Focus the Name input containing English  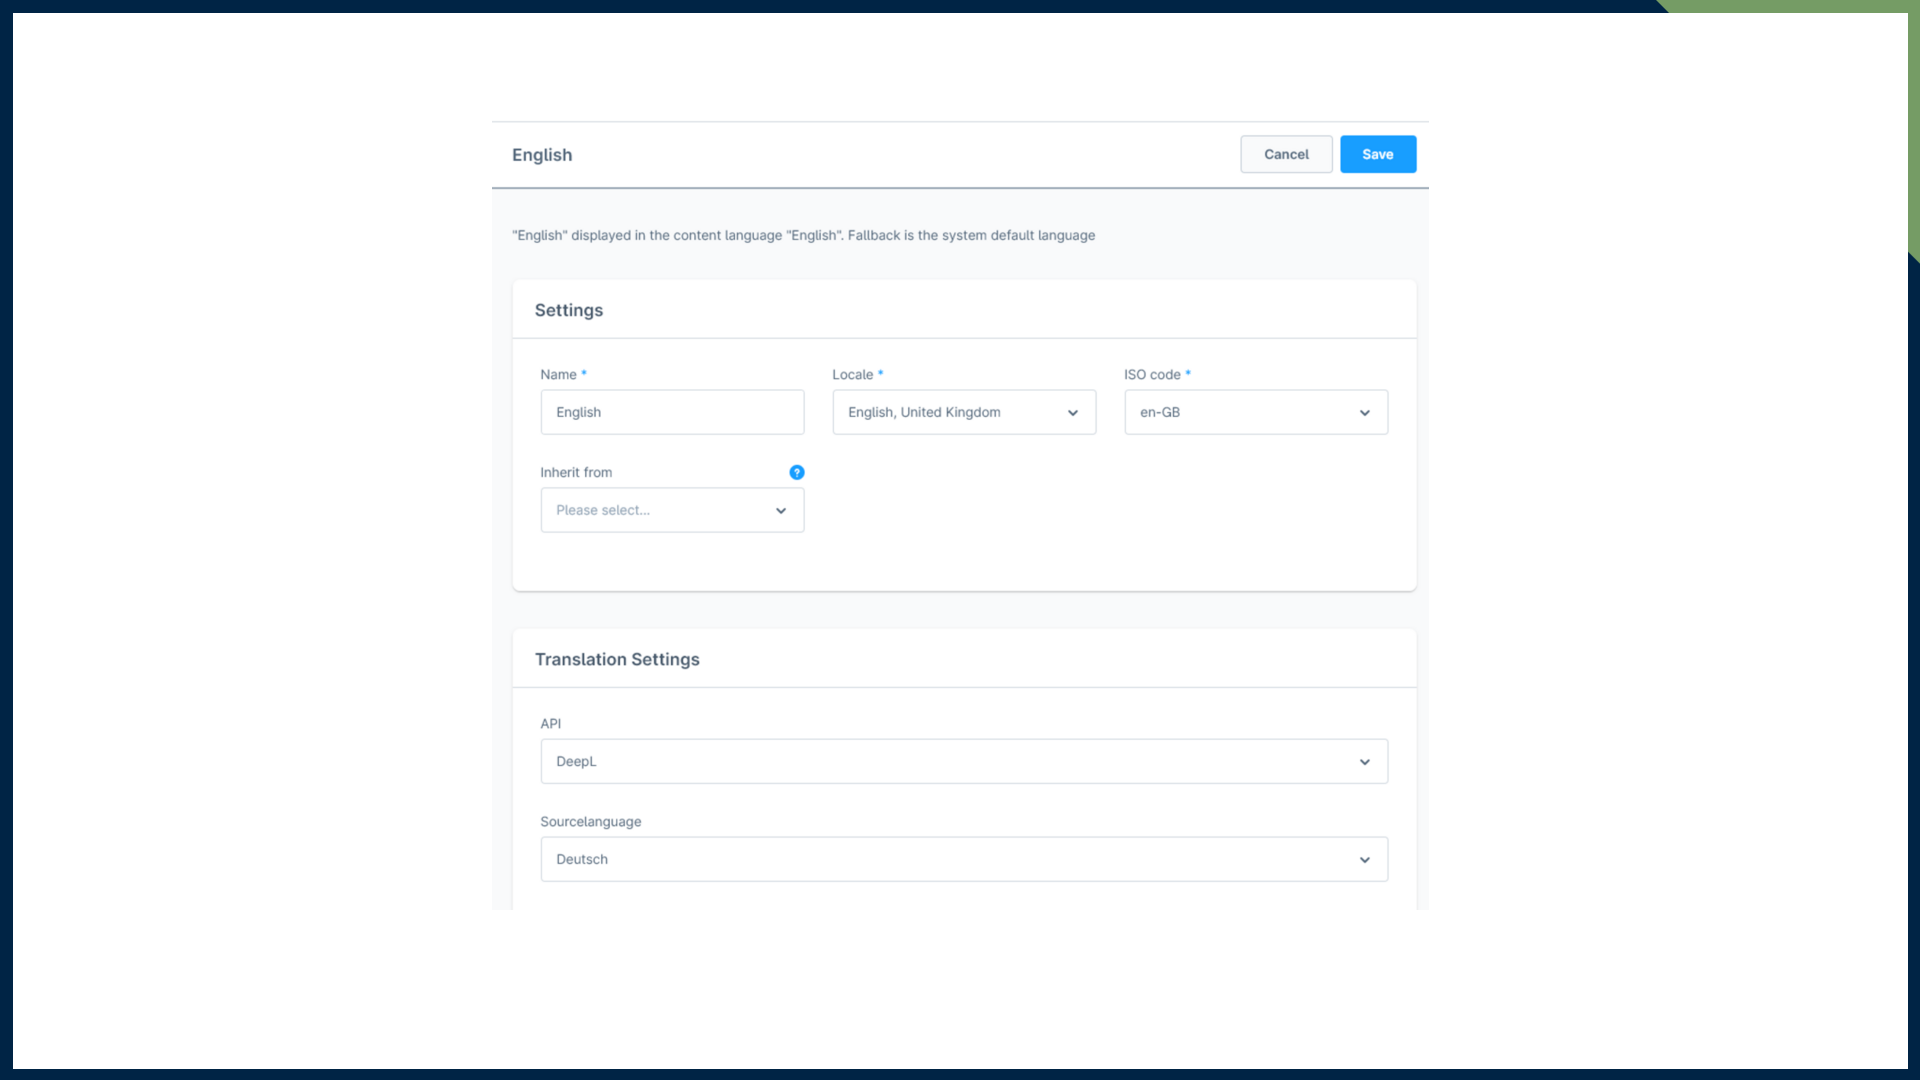coord(672,412)
